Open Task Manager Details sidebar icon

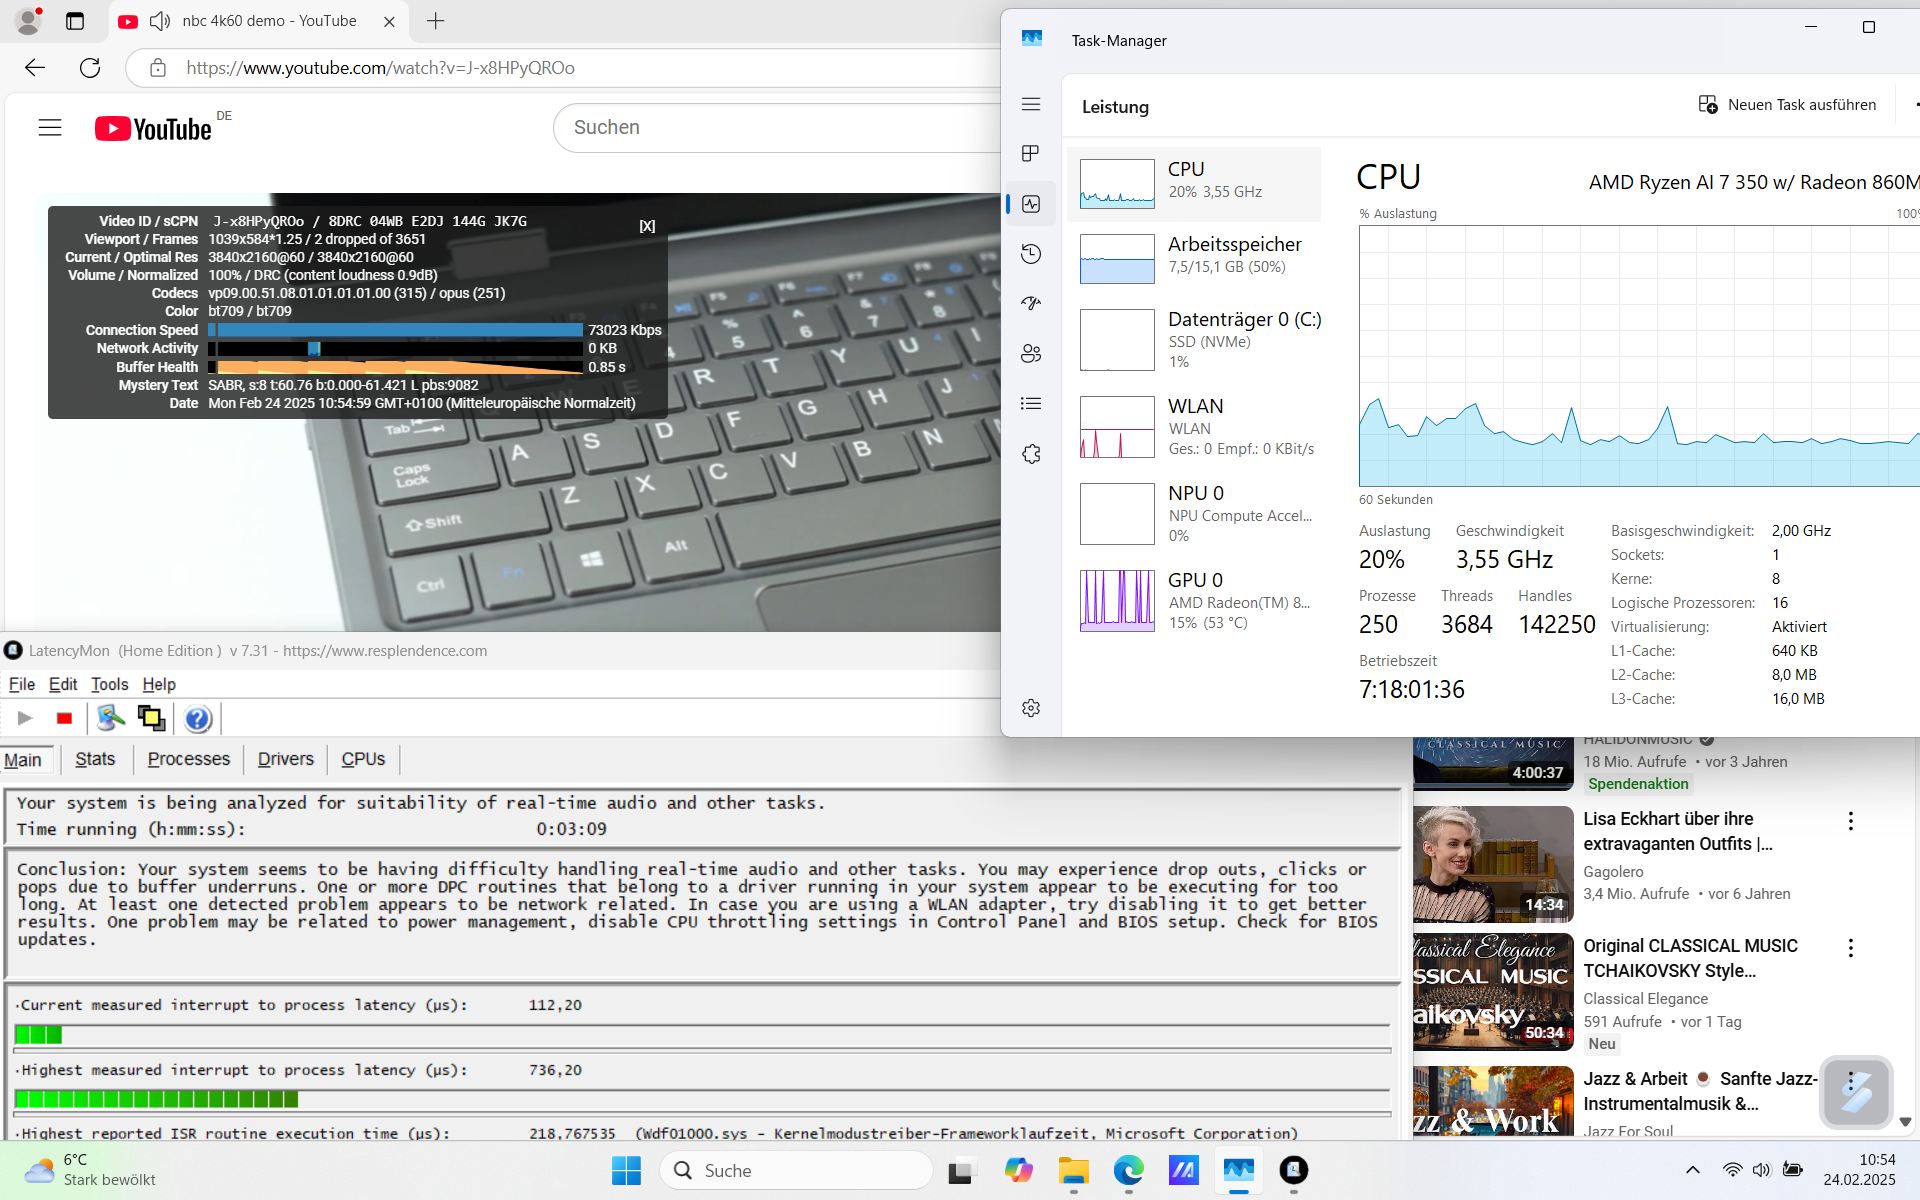1031,403
